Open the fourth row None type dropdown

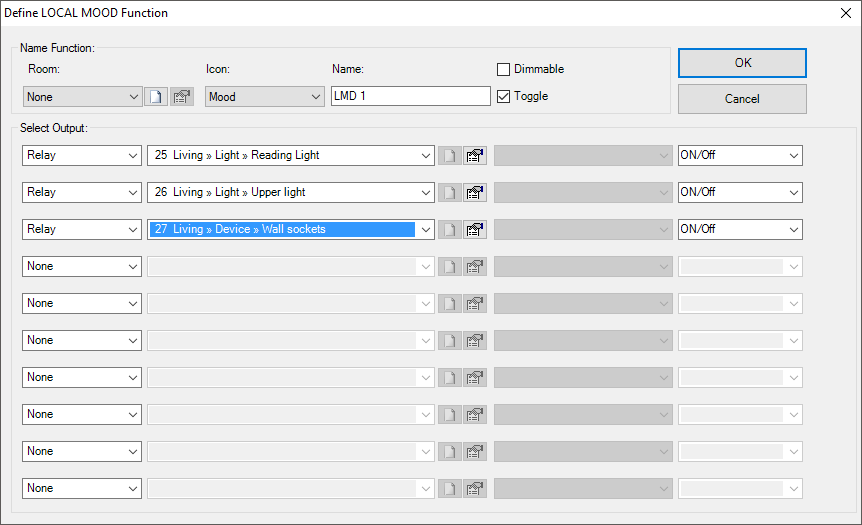(82, 266)
